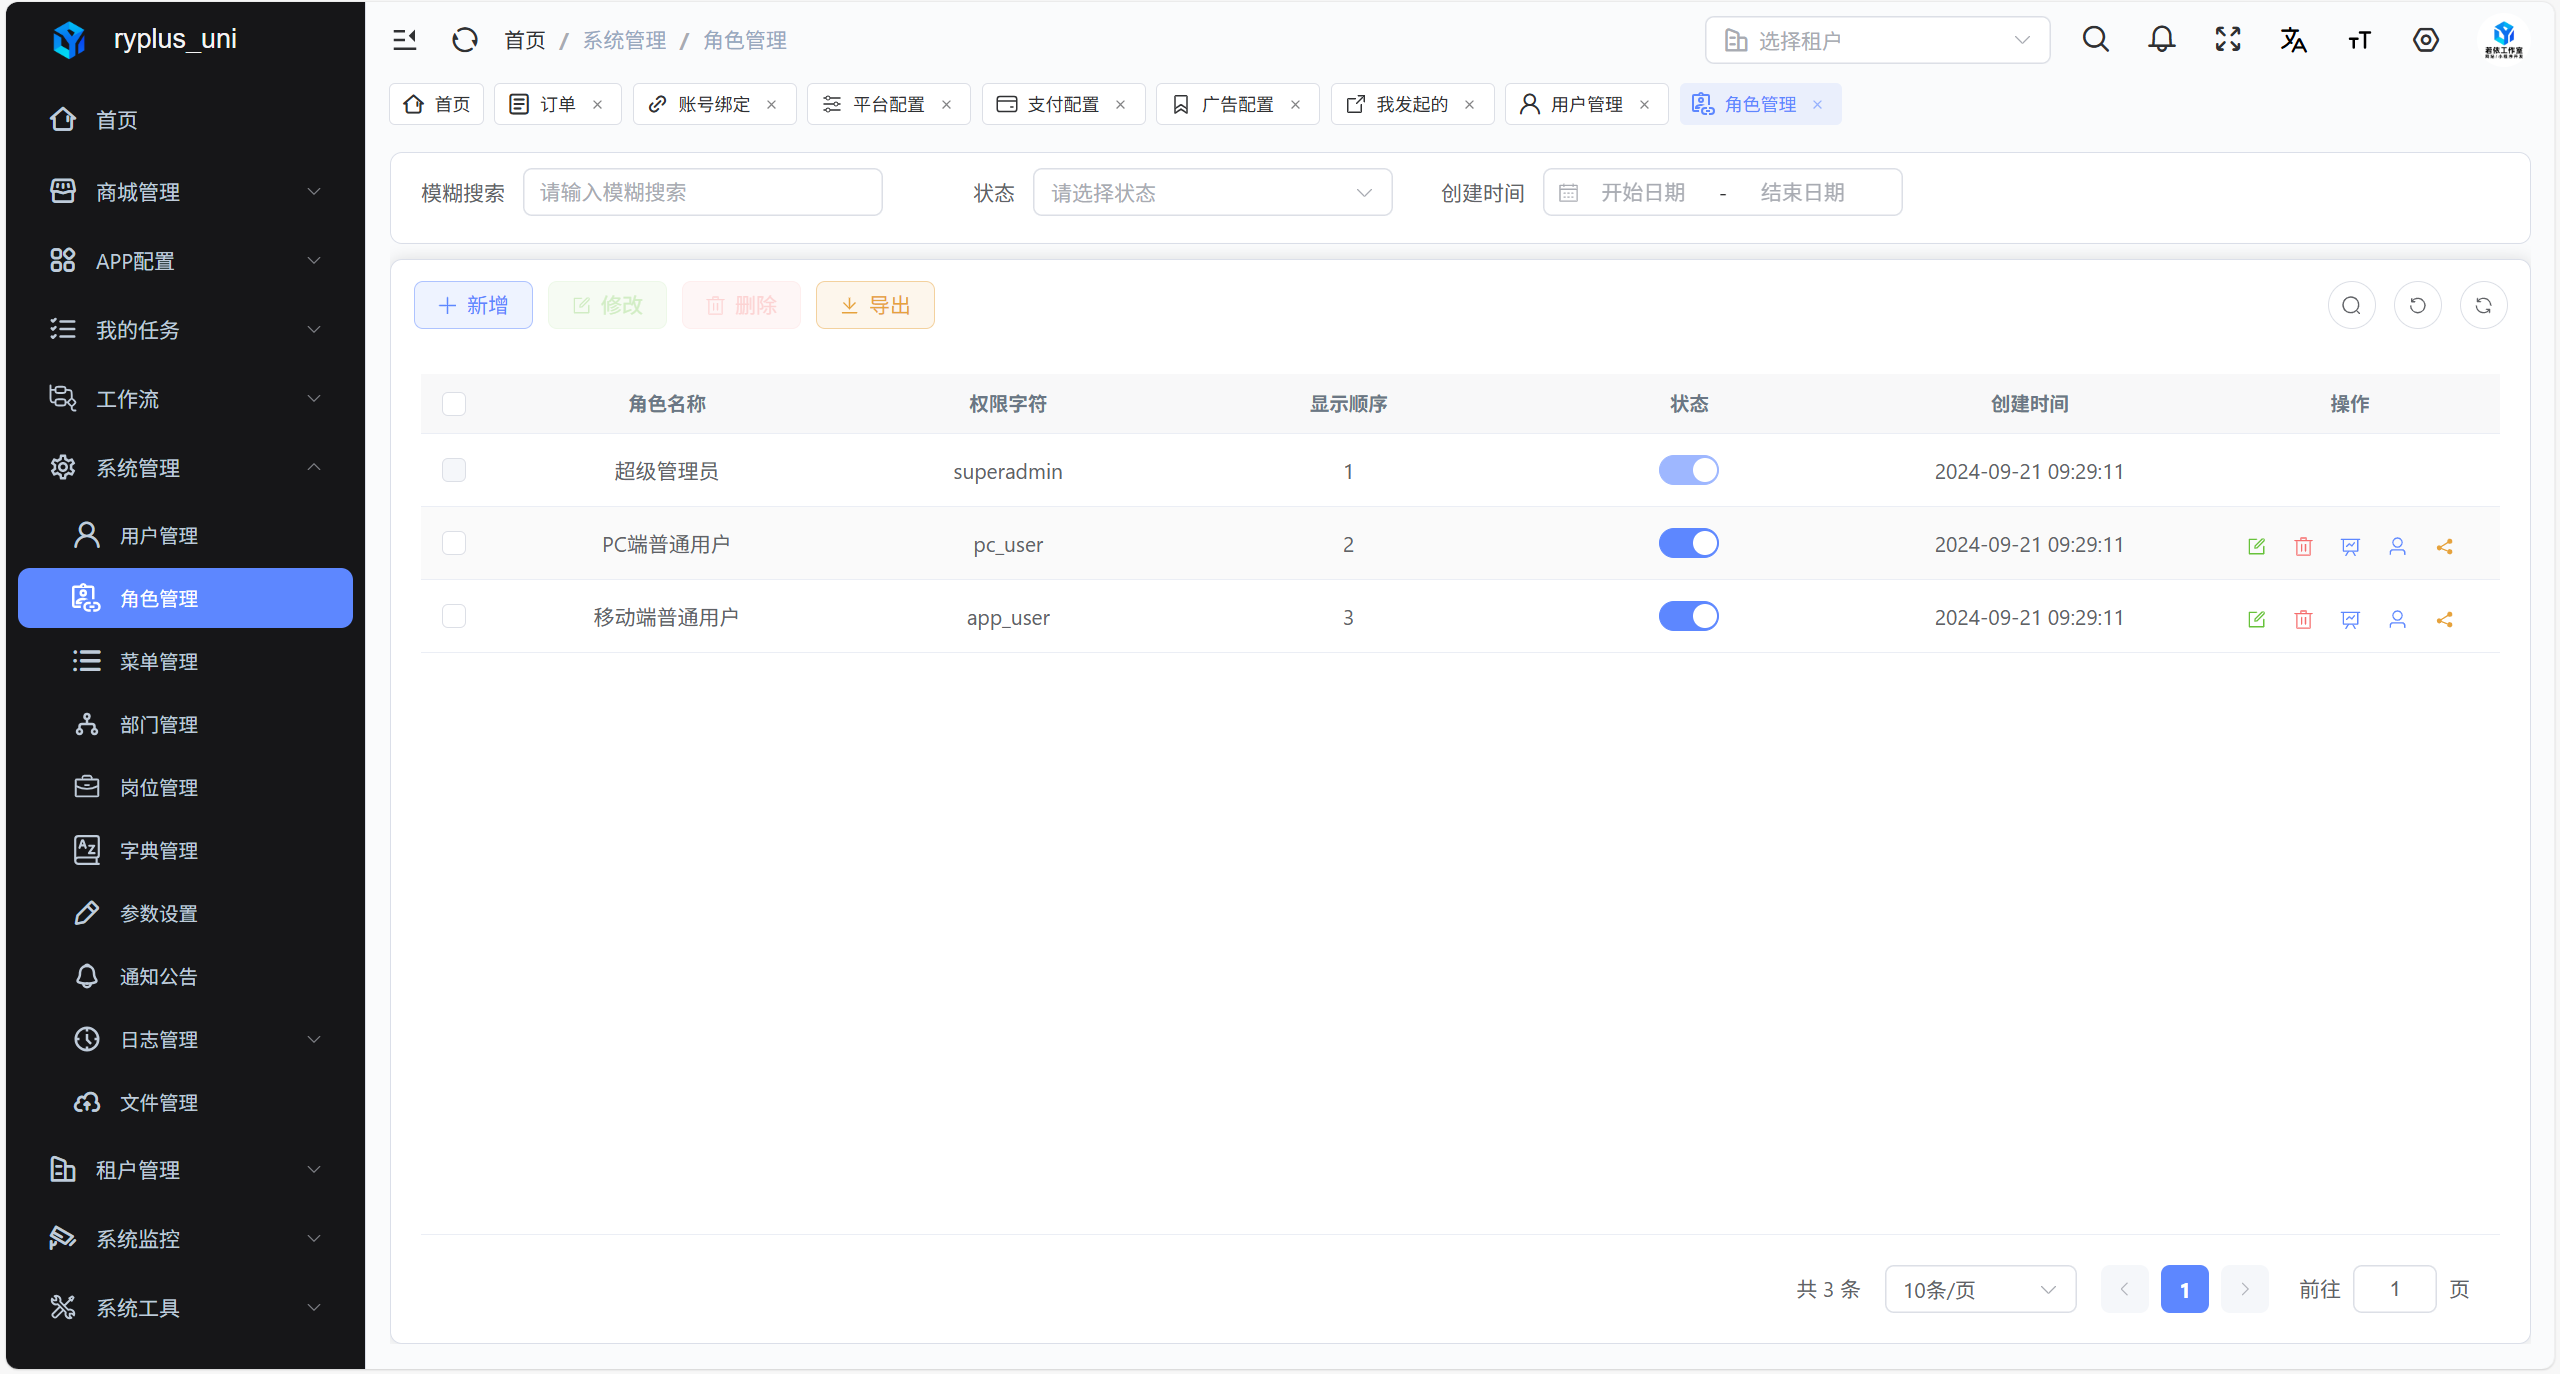Click the 新增 button

473,305
